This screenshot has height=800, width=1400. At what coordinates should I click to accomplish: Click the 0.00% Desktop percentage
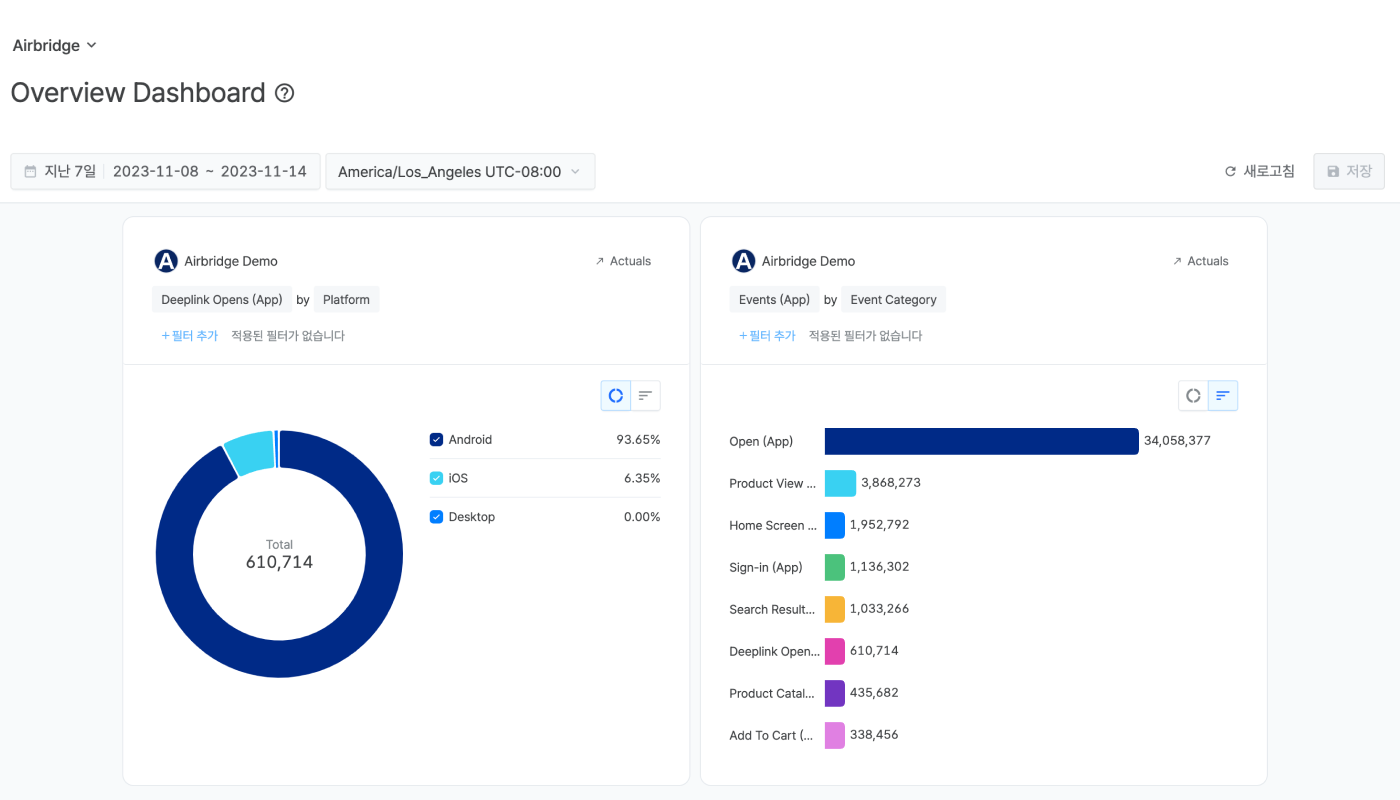click(x=642, y=517)
